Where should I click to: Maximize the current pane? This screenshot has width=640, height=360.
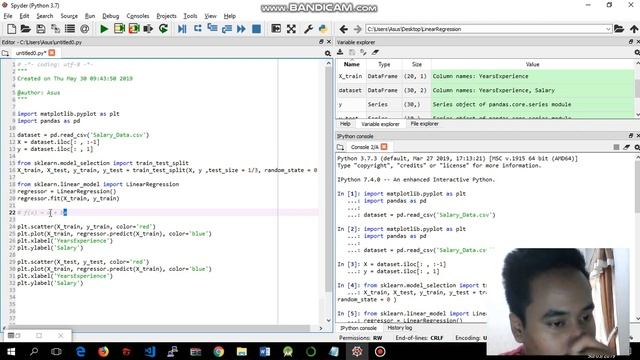276,29
